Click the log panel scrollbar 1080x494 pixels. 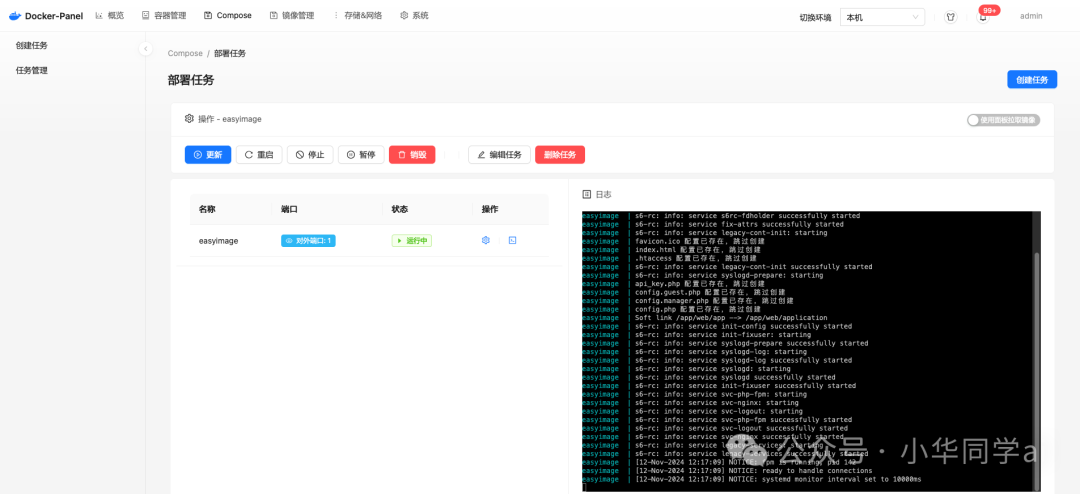1036,369
